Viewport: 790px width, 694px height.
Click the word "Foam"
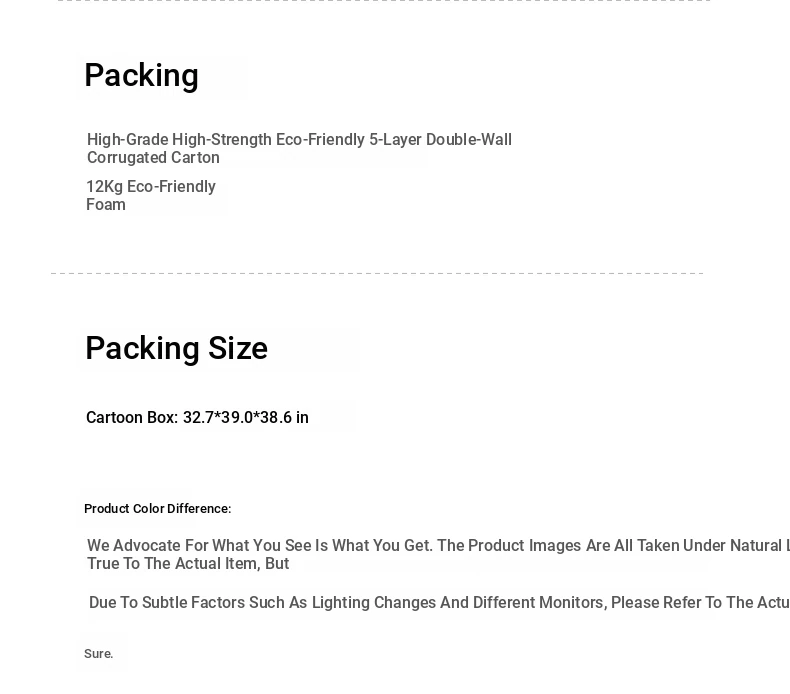click(x=106, y=205)
